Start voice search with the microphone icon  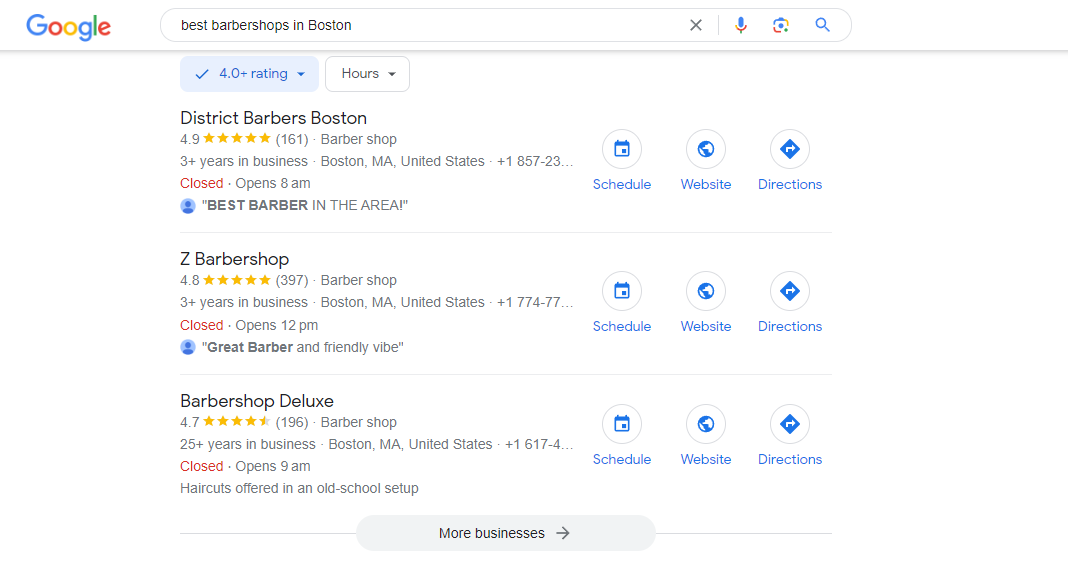[x=740, y=25]
